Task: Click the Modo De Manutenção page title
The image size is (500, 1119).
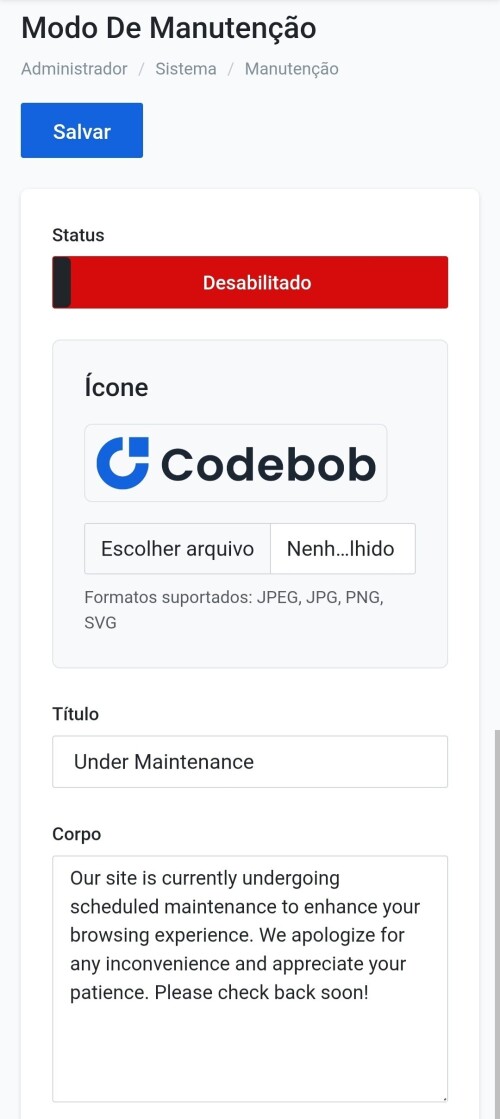Action: pos(168,29)
